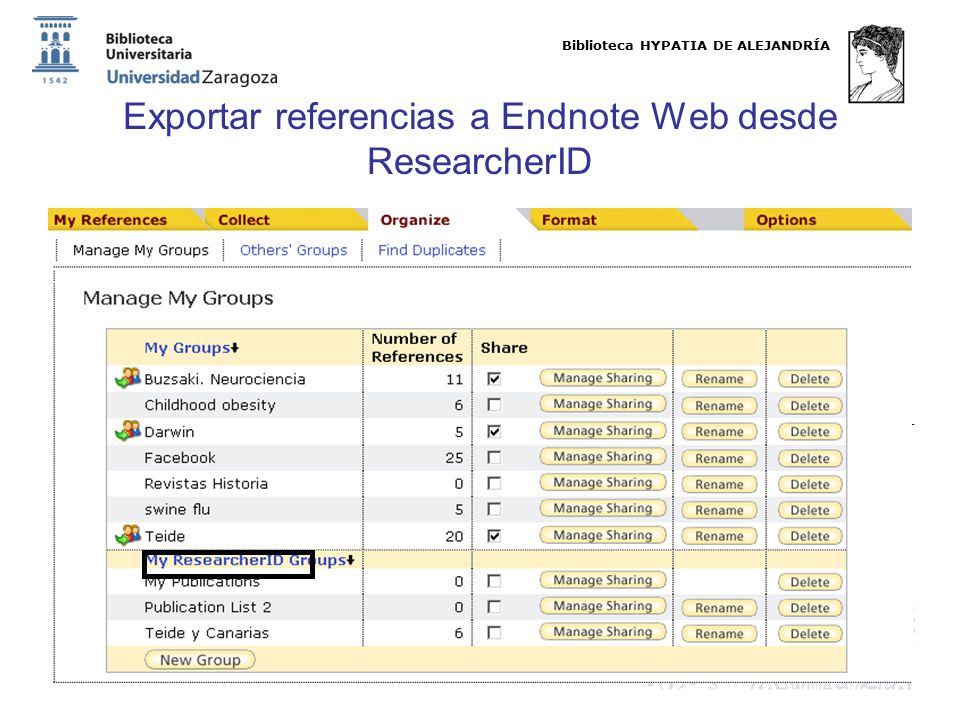Click Manage Sharing for Teide y Canarias
The image size is (960, 720).
[603, 631]
